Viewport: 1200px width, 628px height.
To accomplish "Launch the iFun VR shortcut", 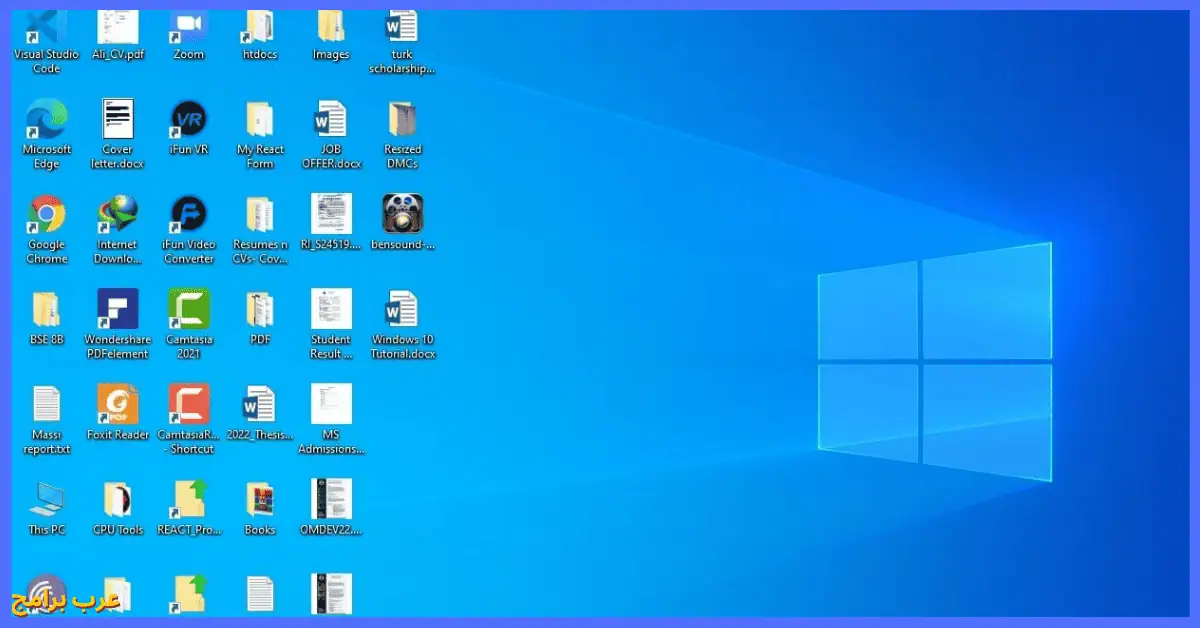I will pyautogui.click(x=188, y=127).
